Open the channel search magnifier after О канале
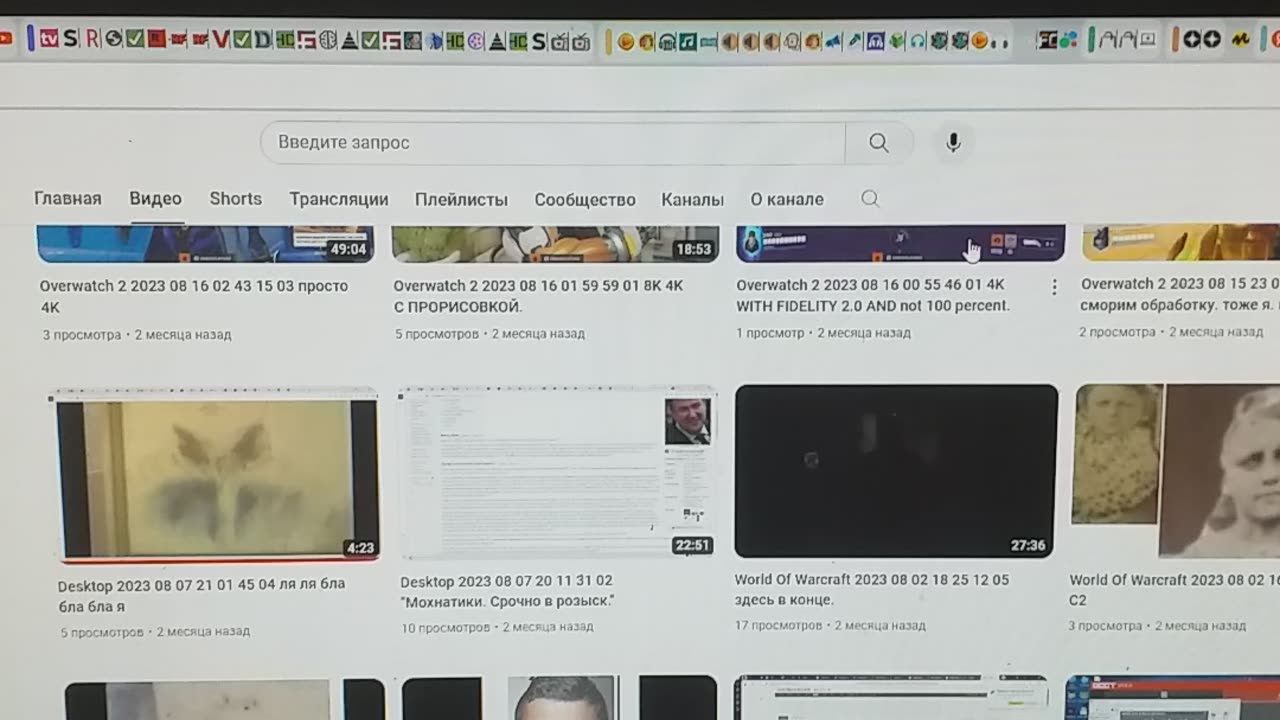Image resolution: width=1280 pixels, height=720 pixels. [x=870, y=199]
